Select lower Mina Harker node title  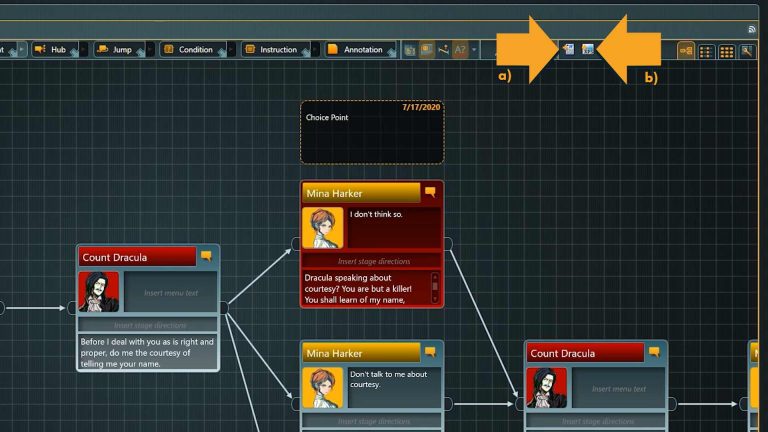tap(361, 353)
